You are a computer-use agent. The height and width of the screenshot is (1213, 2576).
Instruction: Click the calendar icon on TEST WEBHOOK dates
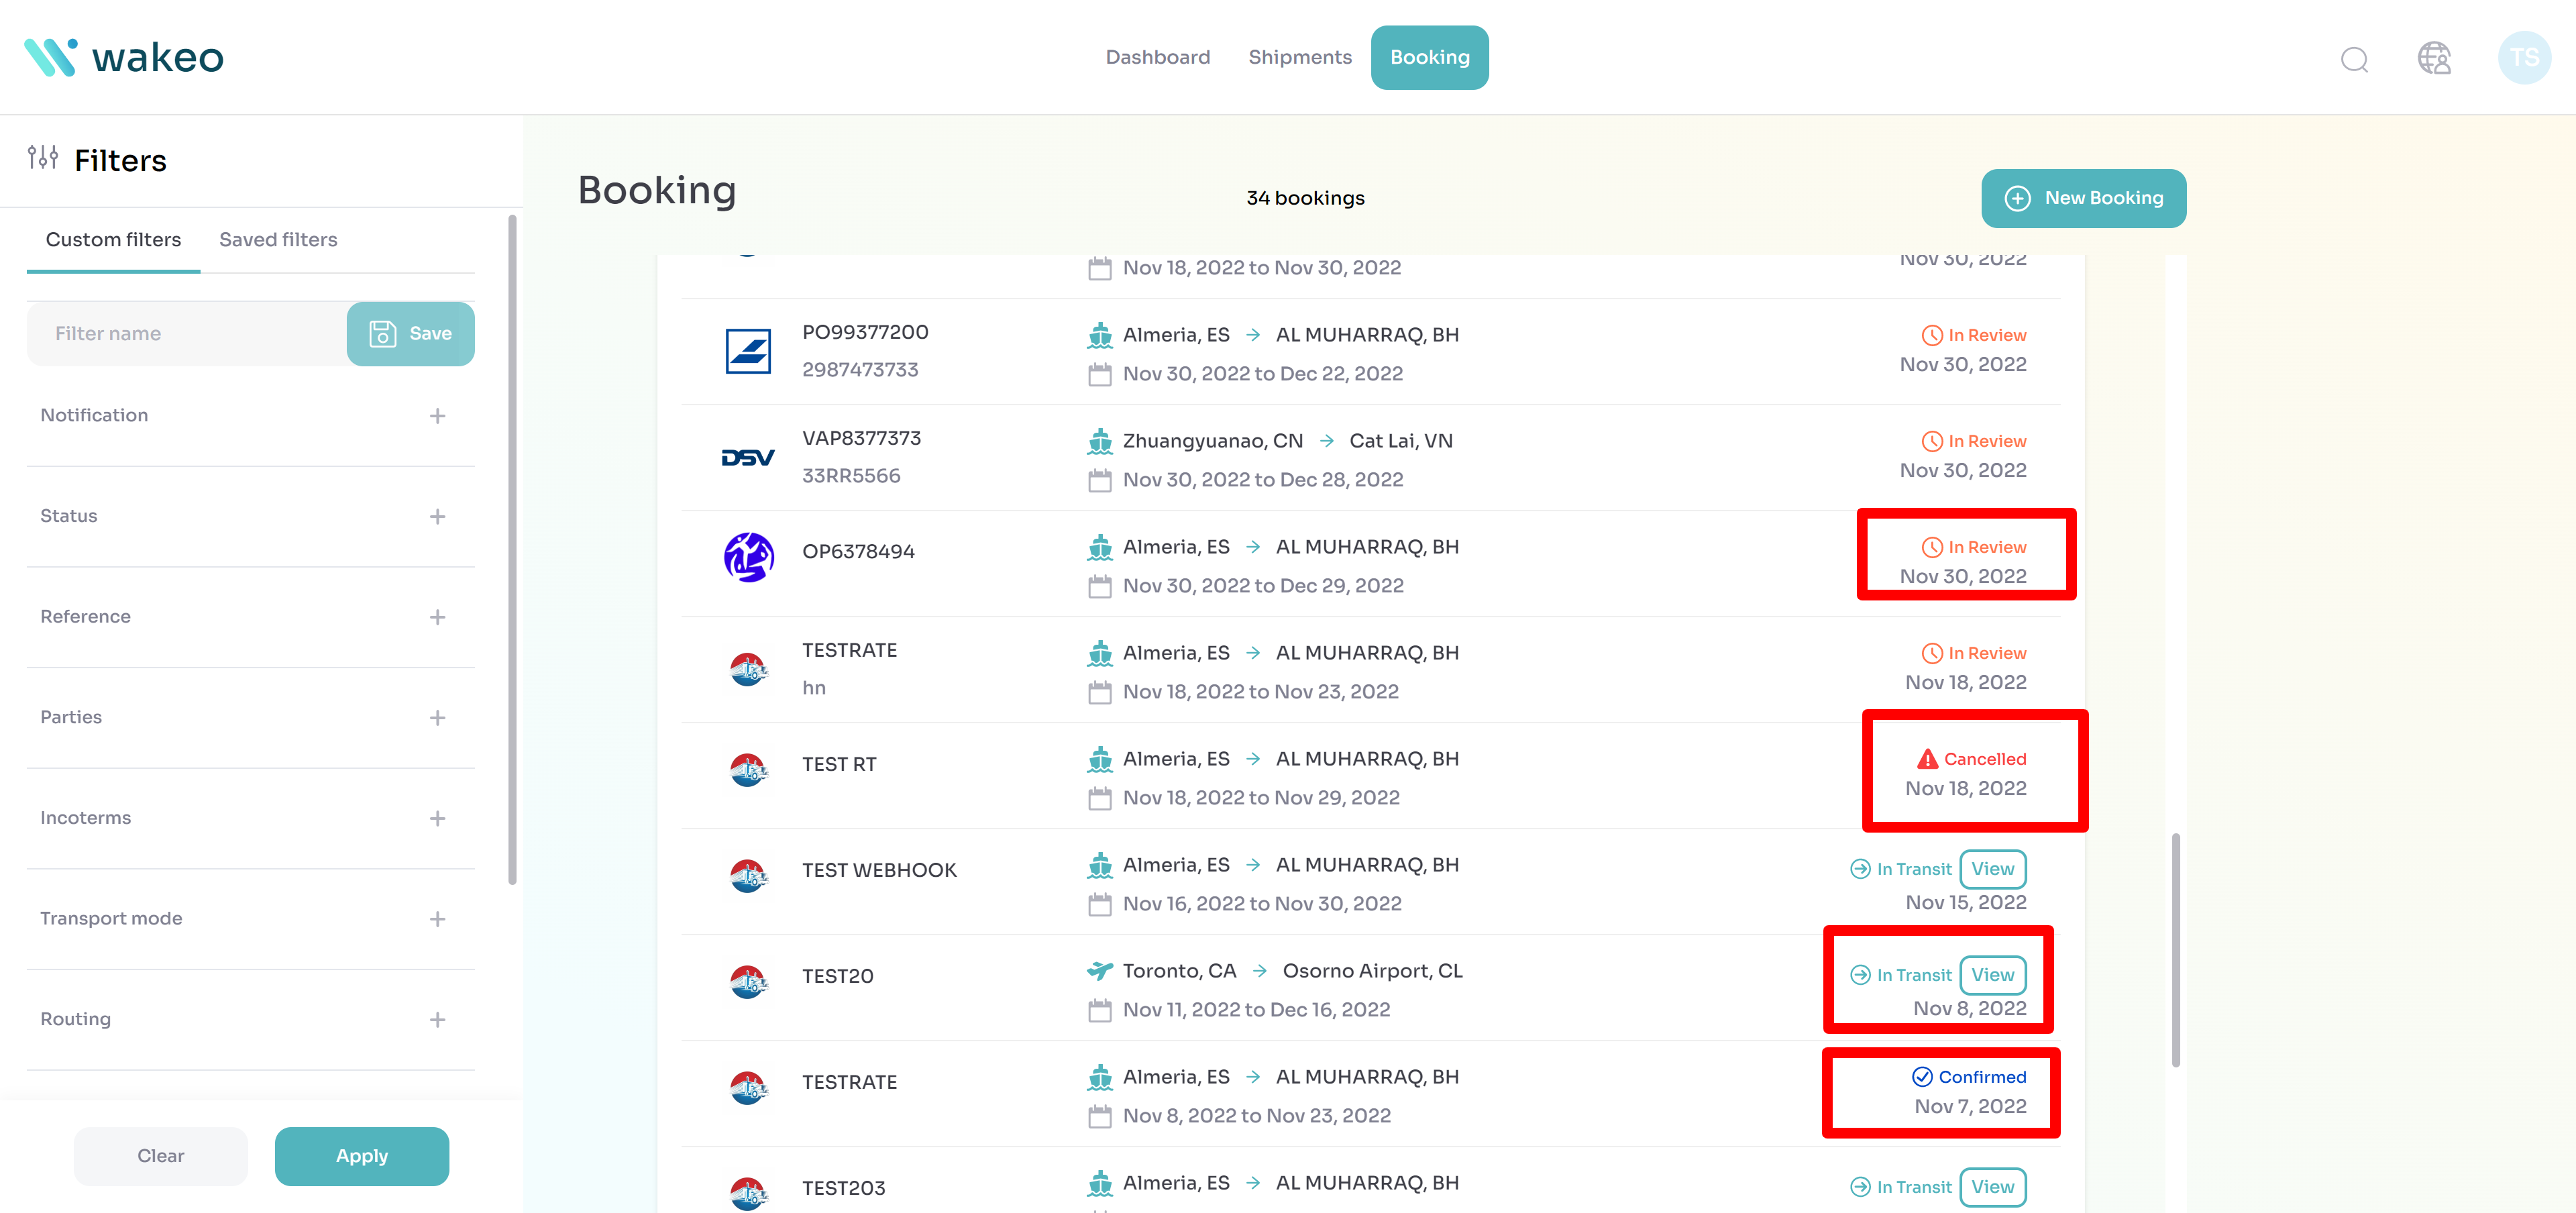1101,903
